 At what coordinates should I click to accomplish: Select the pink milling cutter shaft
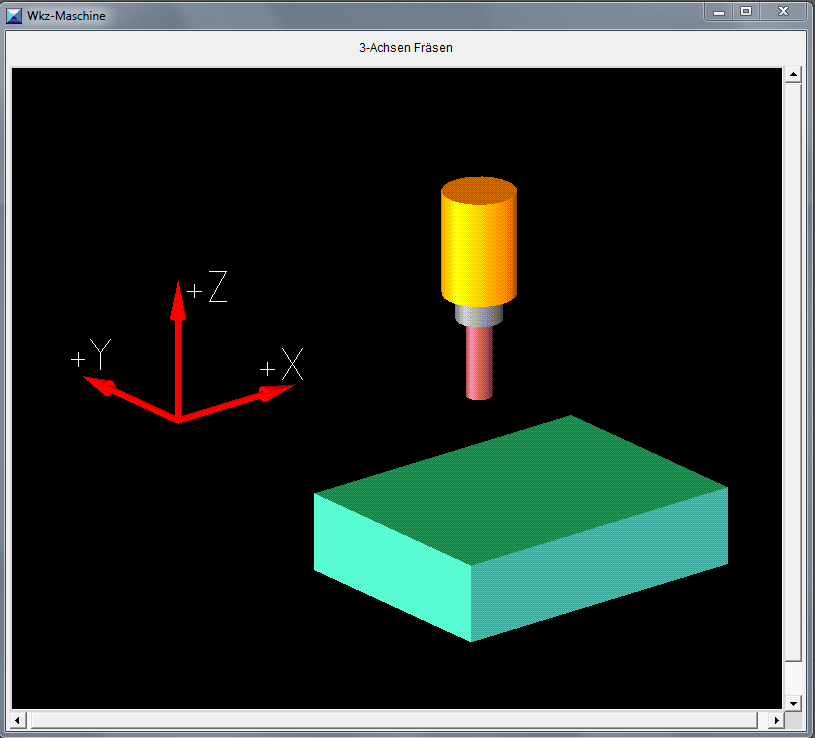pos(479,362)
